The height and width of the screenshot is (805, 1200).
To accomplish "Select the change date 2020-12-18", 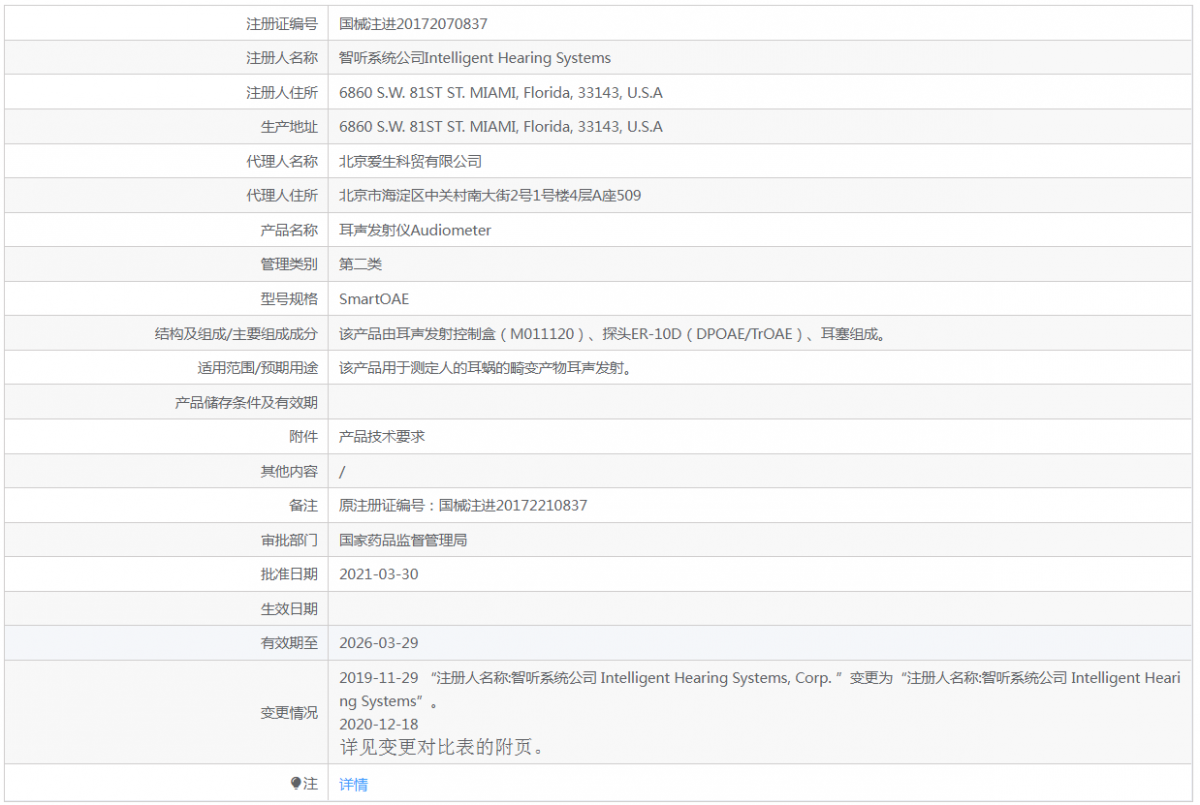I will pyautogui.click(x=379, y=724).
